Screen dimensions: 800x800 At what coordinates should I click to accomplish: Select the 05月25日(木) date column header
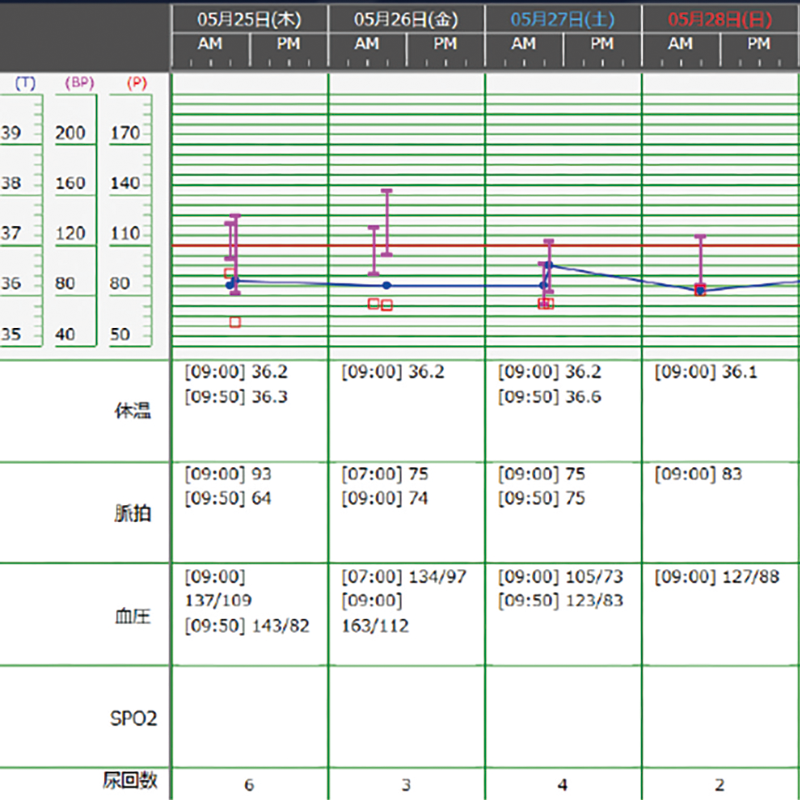[249, 18]
